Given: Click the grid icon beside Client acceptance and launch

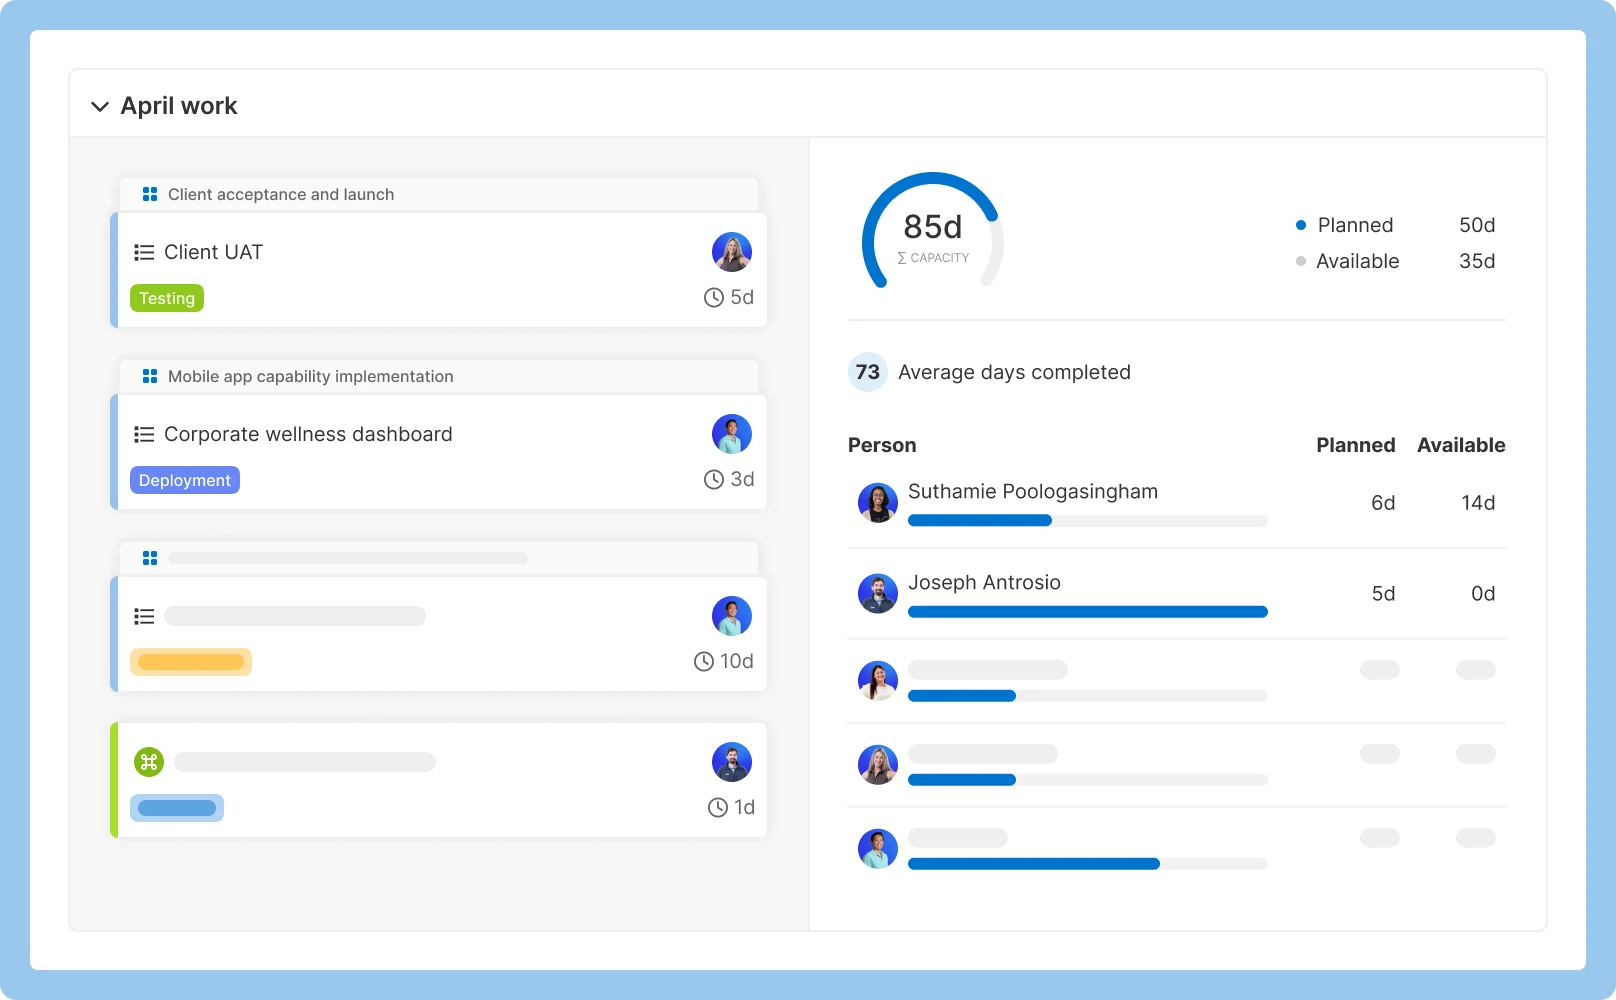Looking at the screenshot, I should pyautogui.click(x=150, y=194).
